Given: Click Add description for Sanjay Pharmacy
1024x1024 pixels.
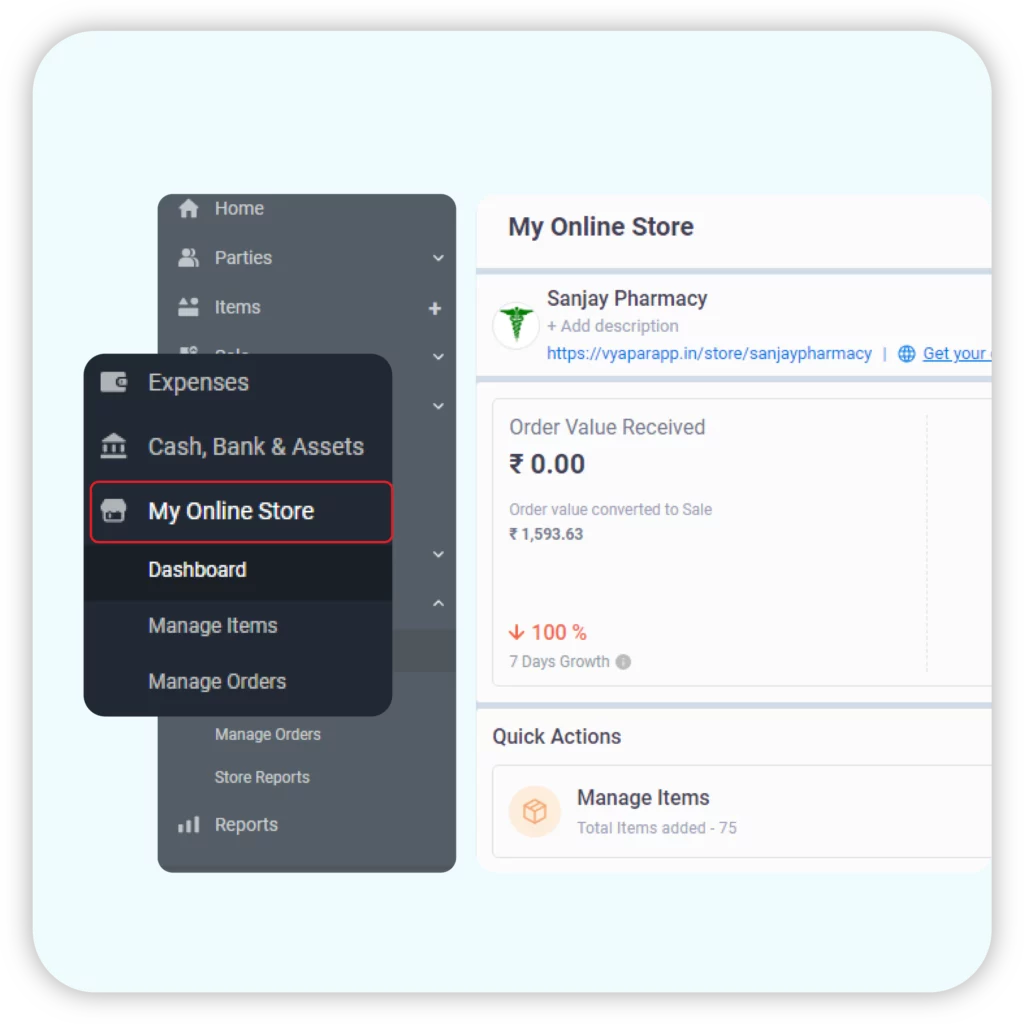Looking at the screenshot, I should click(613, 326).
